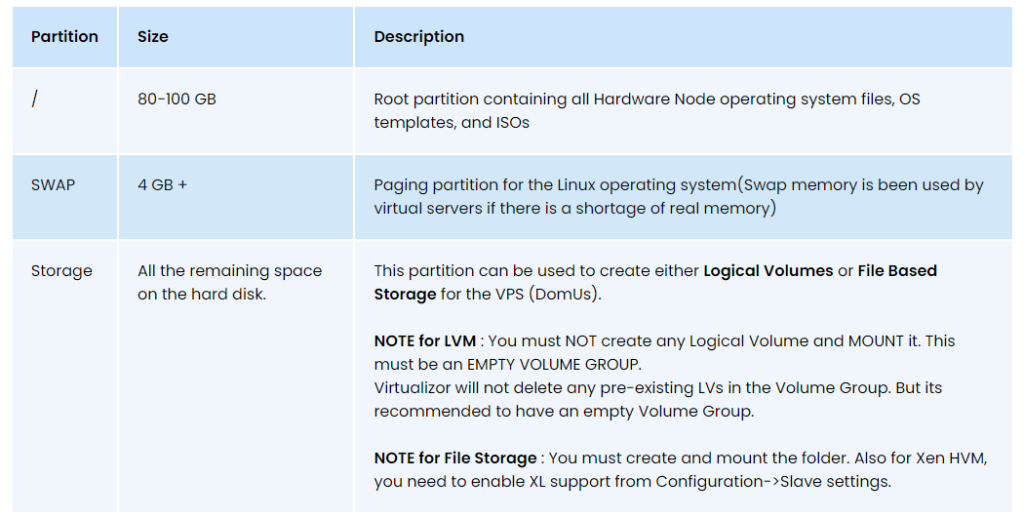This screenshot has height=518, width=1024.
Task: Click the 4 GB + size cell
Action: [162, 185]
